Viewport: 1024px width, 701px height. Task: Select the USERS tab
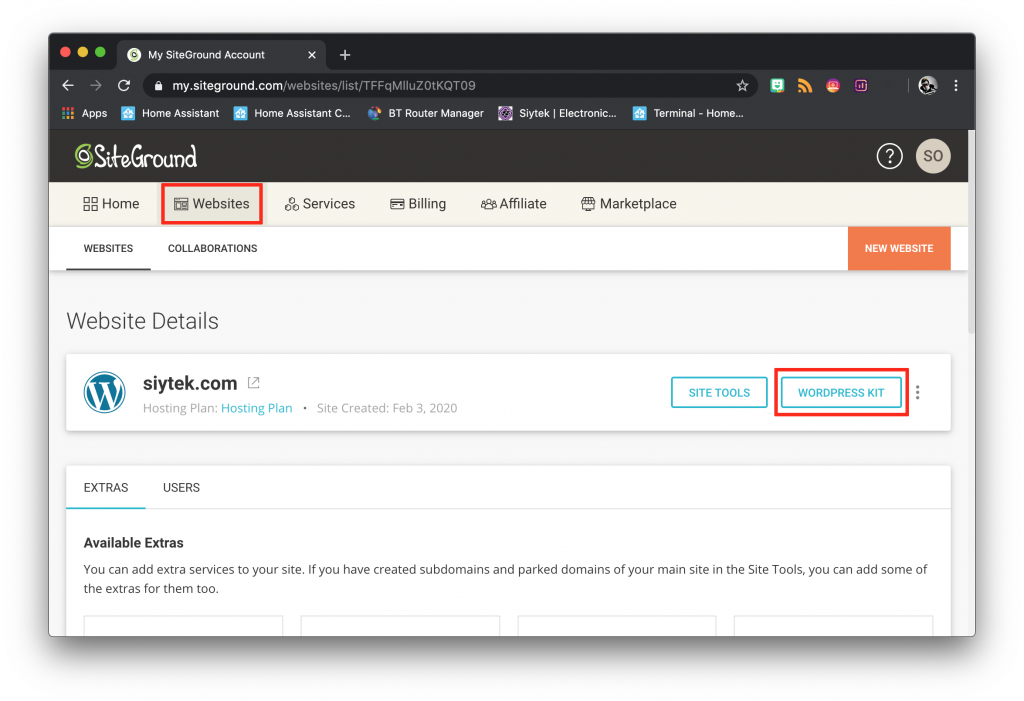tap(182, 487)
